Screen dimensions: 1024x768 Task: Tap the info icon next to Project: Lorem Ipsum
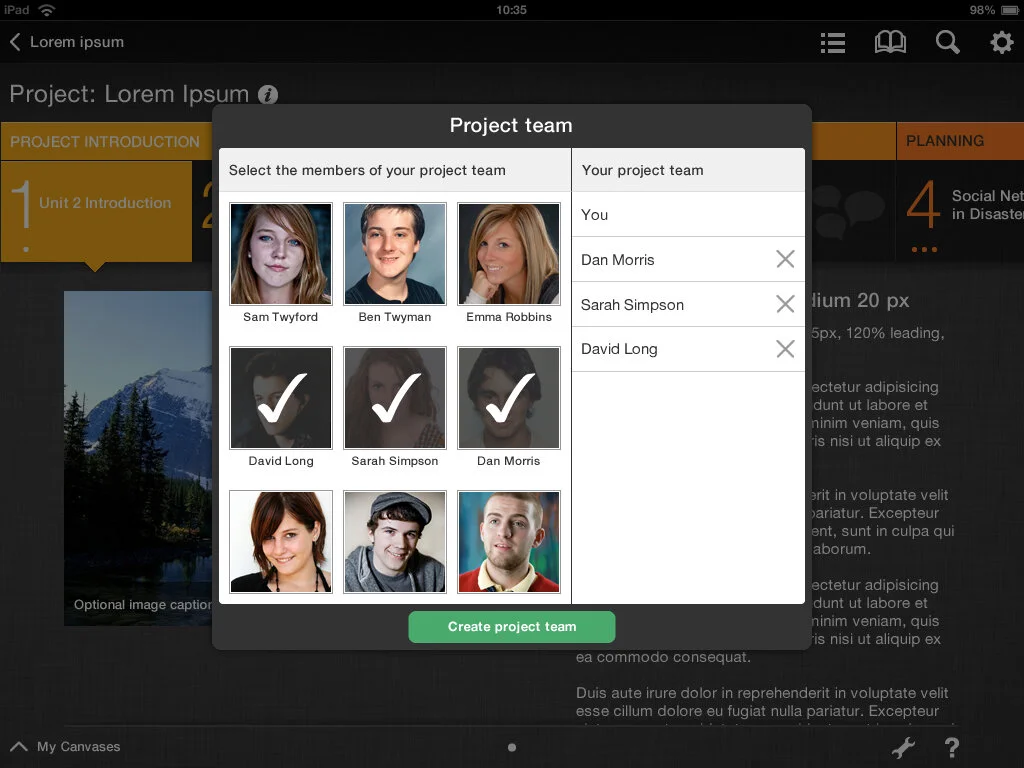coord(266,94)
